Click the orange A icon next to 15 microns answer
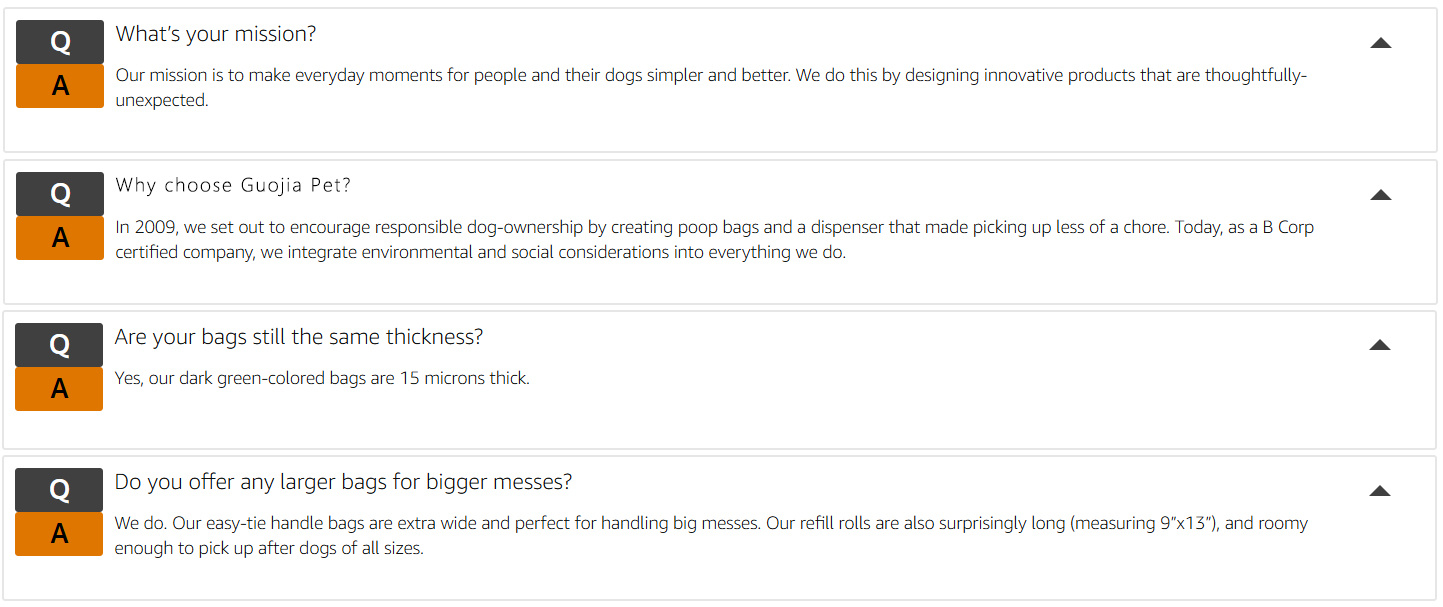 (59, 389)
